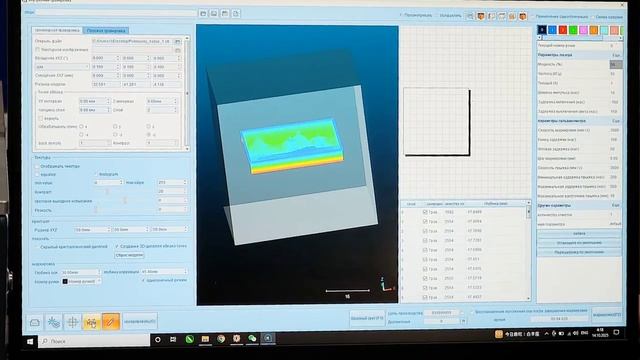Switch to the inactive tab left of Плоская гравировка
The image size is (640, 360).
(57, 30)
